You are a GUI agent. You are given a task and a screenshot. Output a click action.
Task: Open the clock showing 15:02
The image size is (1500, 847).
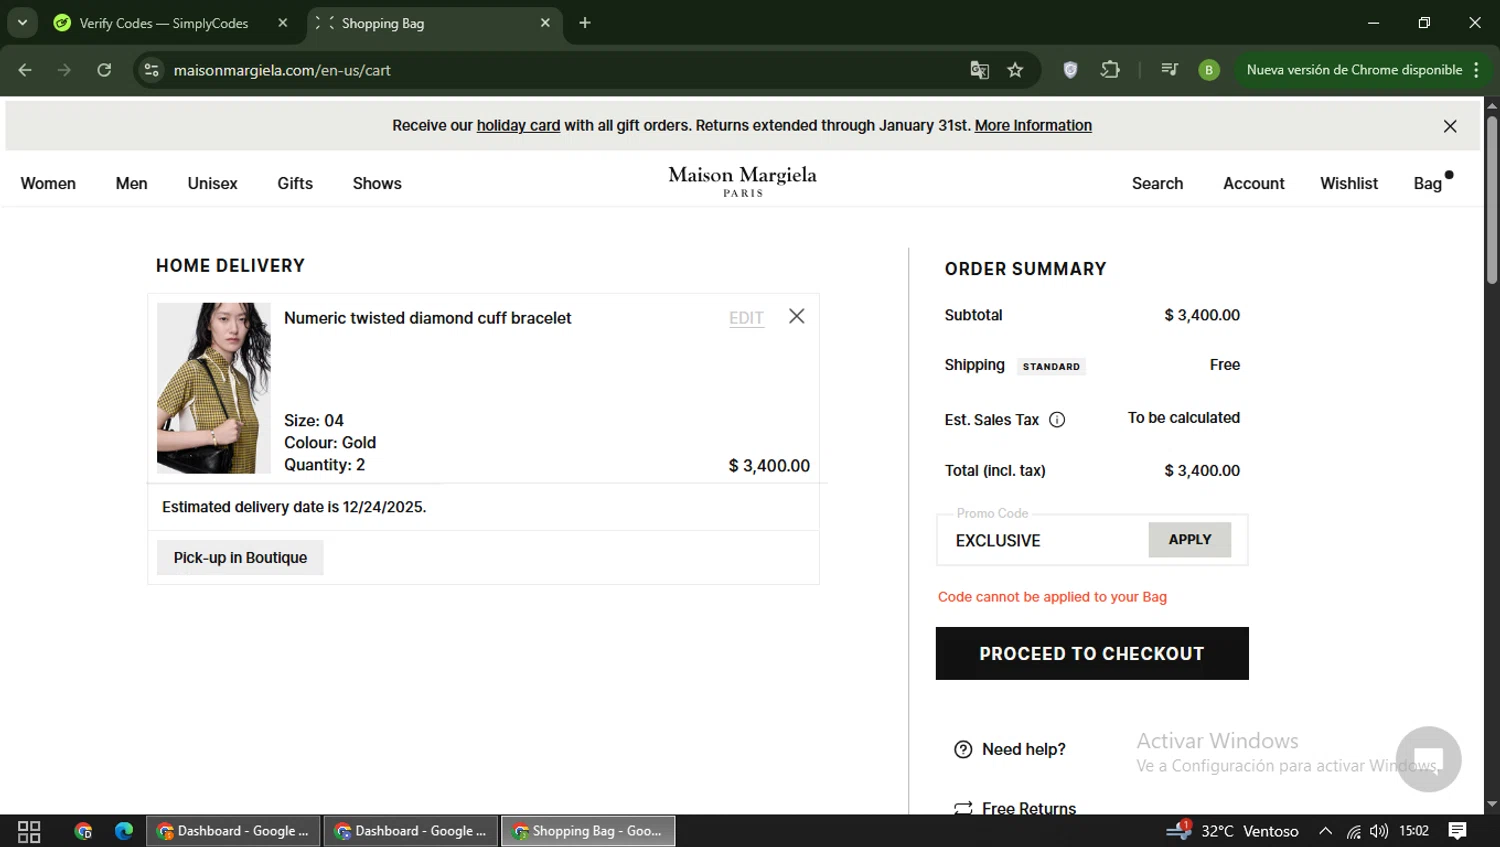pyautogui.click(x=1414, y=831)
